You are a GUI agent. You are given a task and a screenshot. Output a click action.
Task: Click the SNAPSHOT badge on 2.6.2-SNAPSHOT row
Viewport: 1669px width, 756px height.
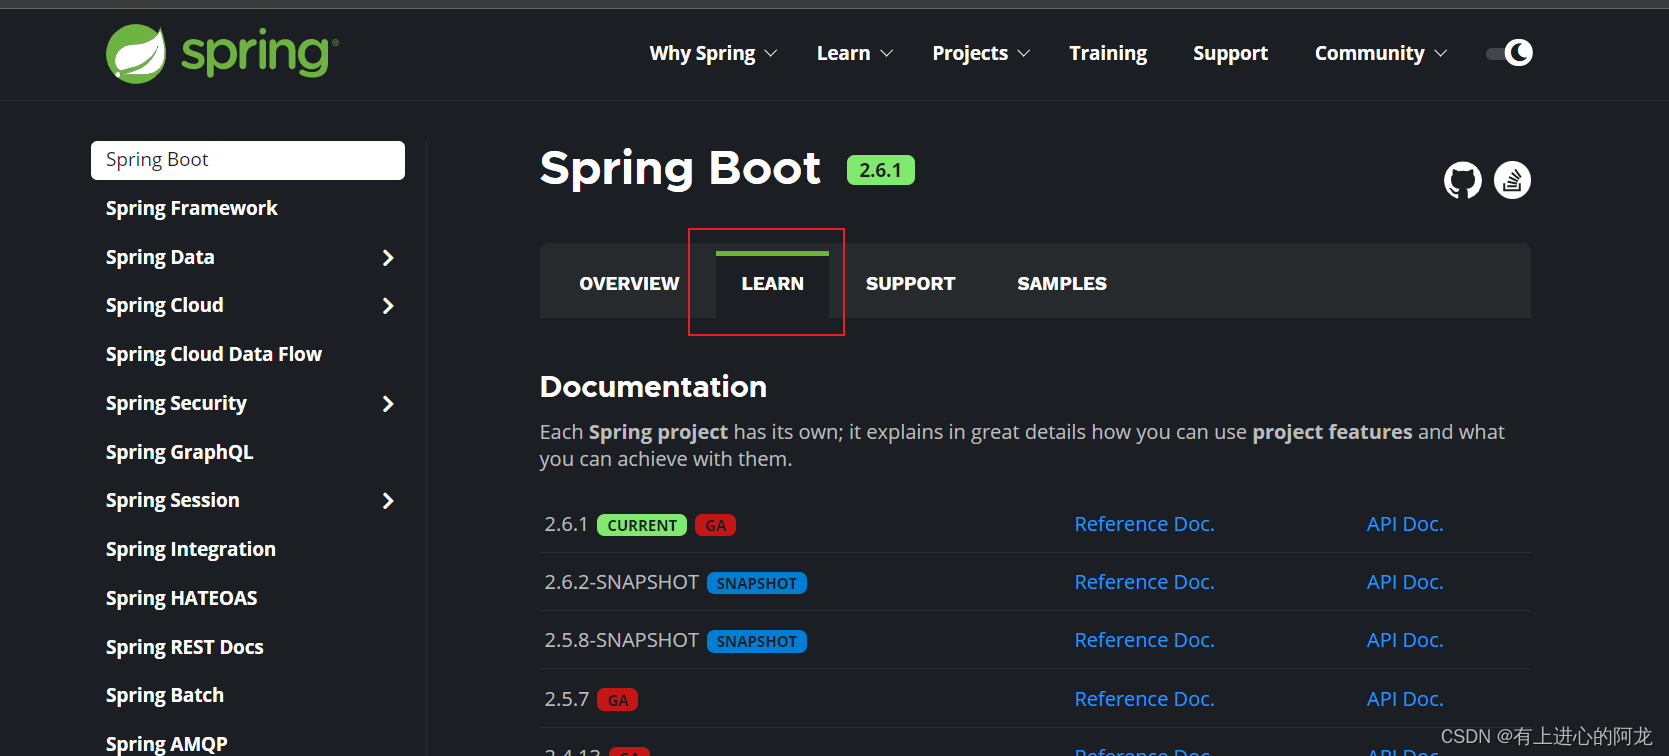pos(757,583)
